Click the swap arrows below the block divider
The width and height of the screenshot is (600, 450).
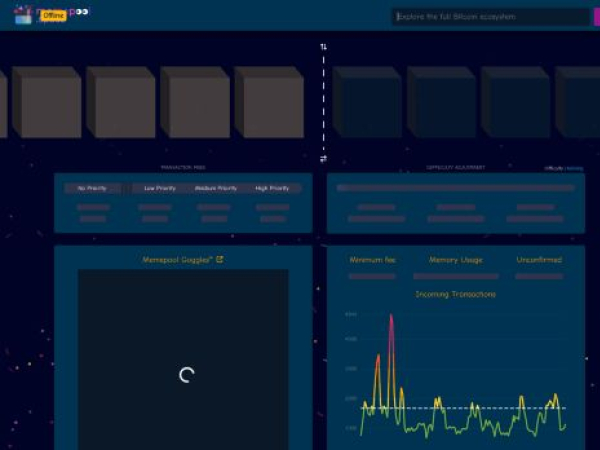[323, 159]
